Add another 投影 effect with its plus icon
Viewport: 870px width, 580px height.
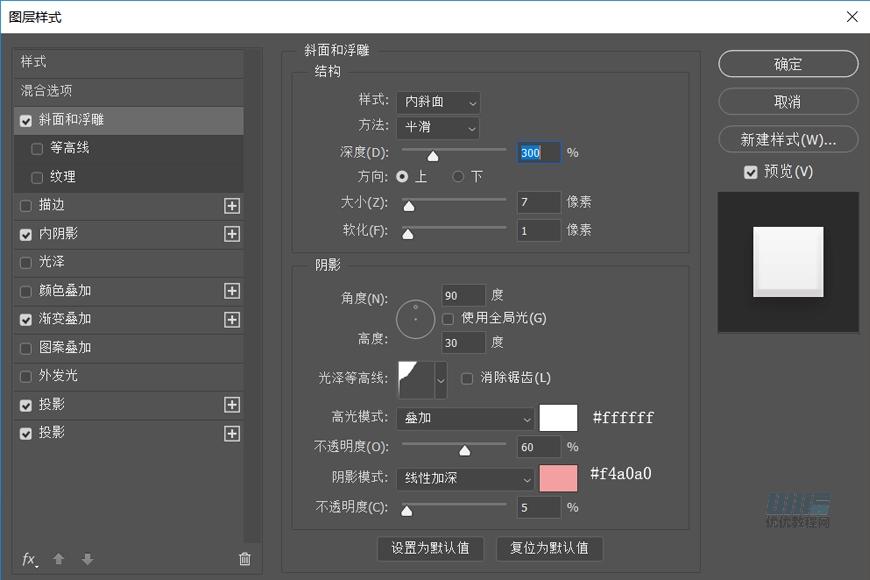click(x=232, y=405)
